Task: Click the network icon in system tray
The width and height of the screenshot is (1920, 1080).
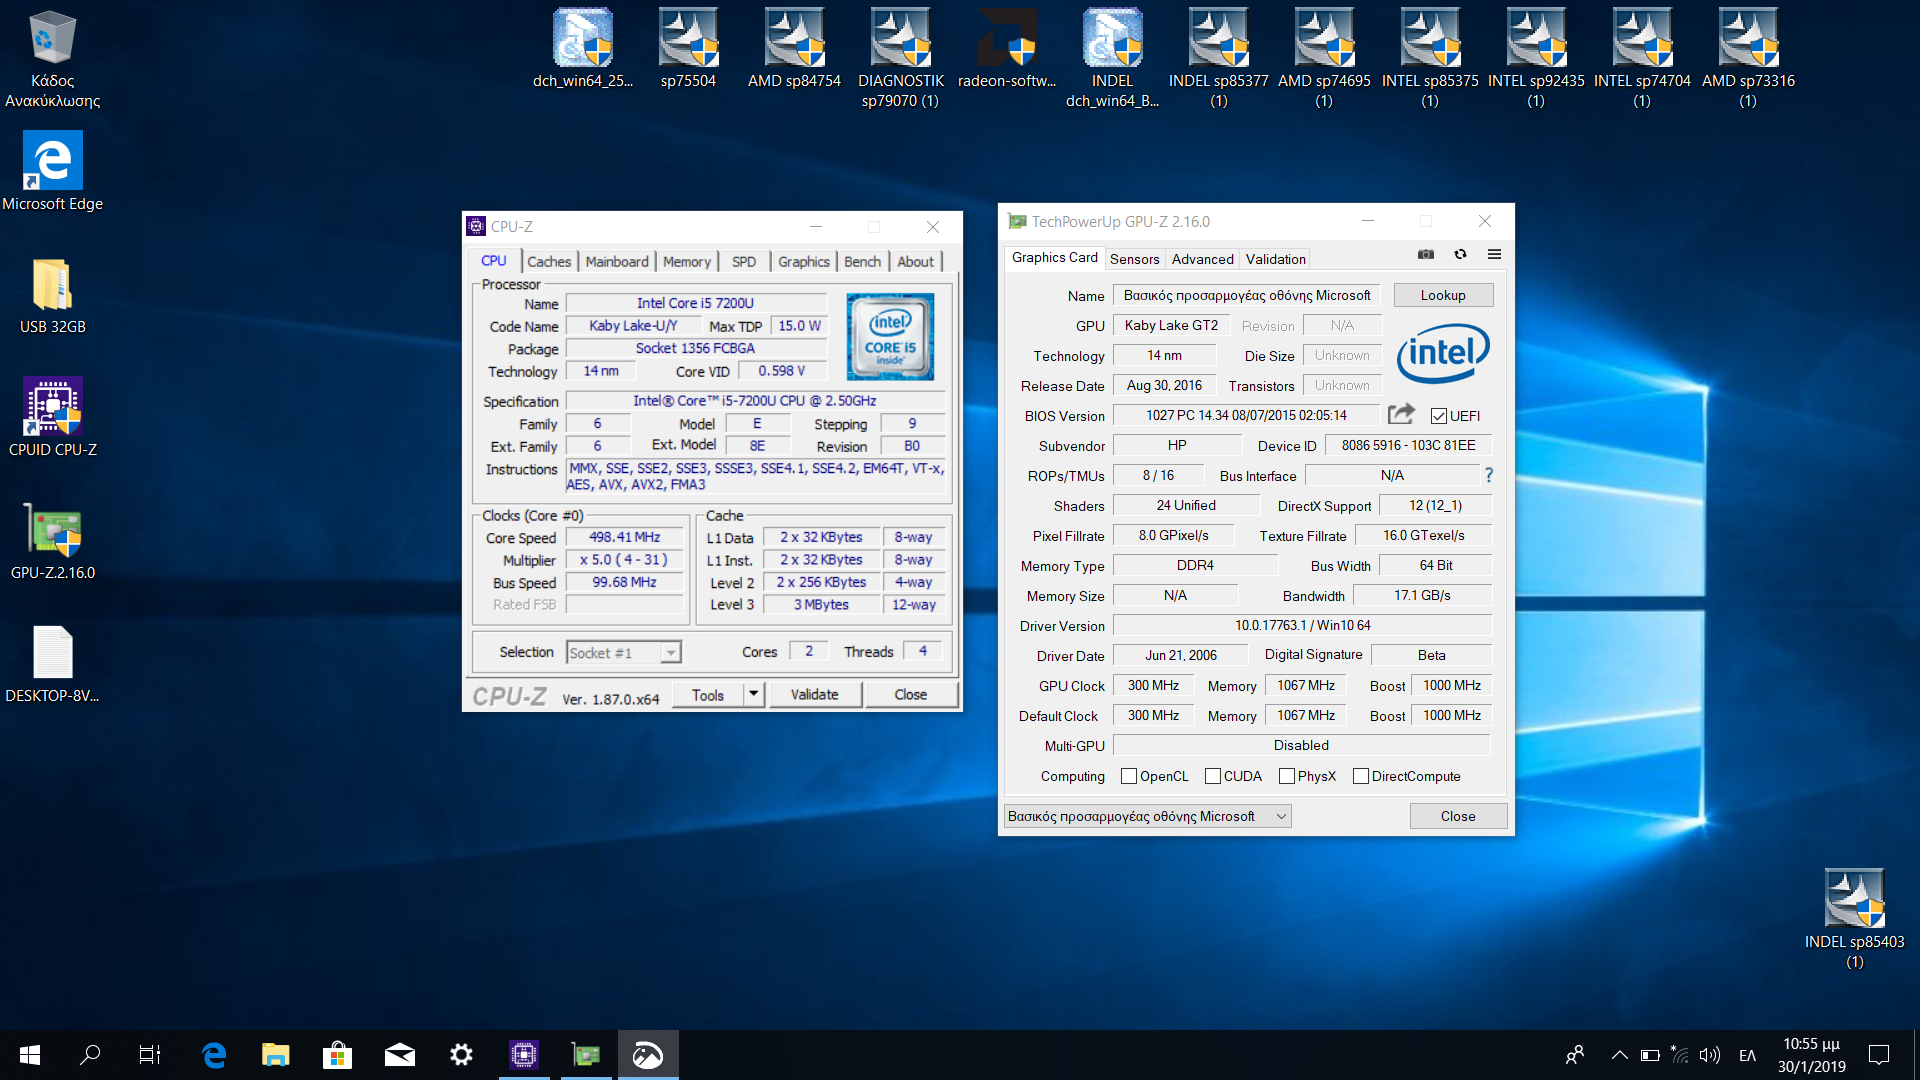Action: point(1680,1055)
